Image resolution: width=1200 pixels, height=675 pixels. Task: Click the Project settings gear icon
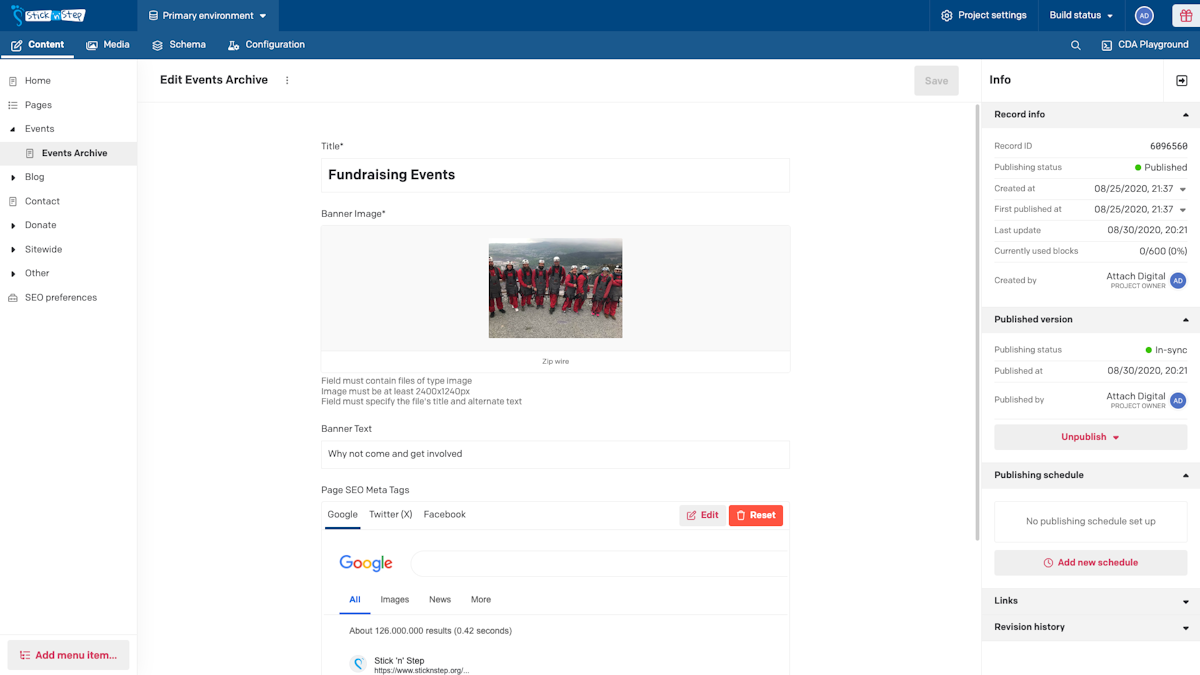[x=946, y=16]
